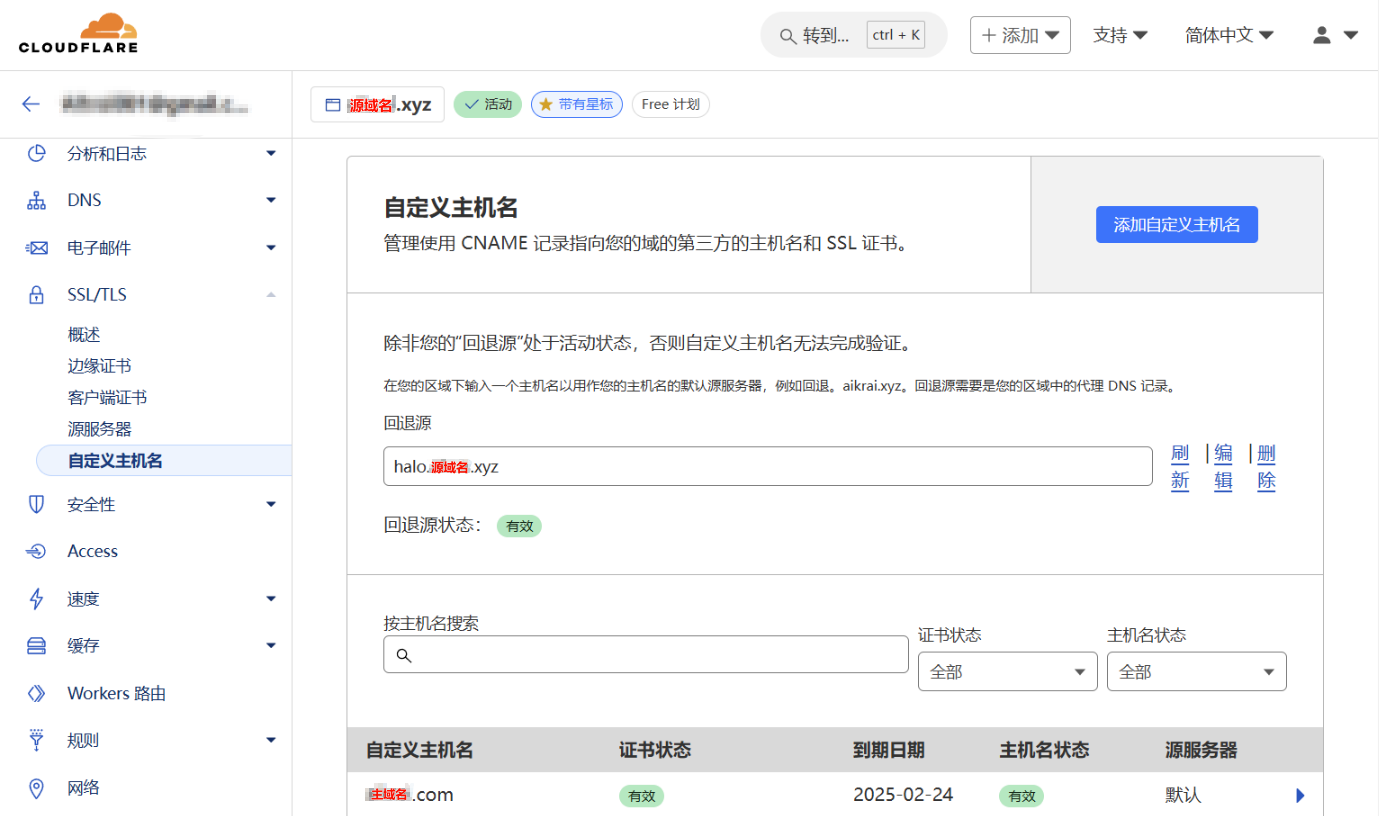
Task: Click the Free 计划 badge
Action: pos(670,104)
